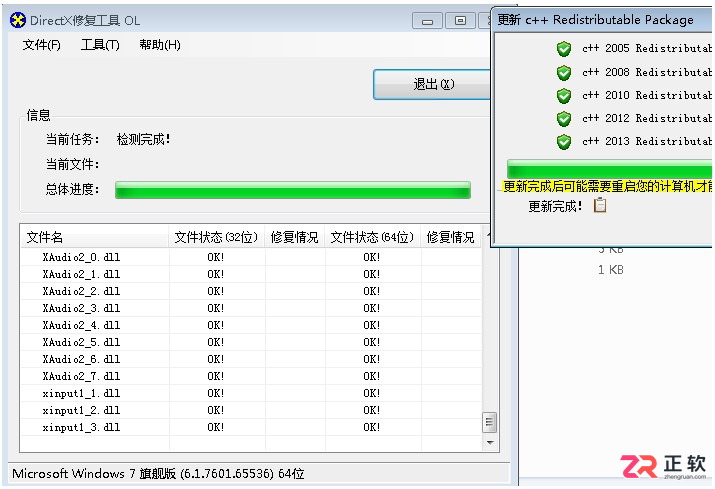Click the 文件状态(64位) column header
Screen dimensions: 715x489
373,237
